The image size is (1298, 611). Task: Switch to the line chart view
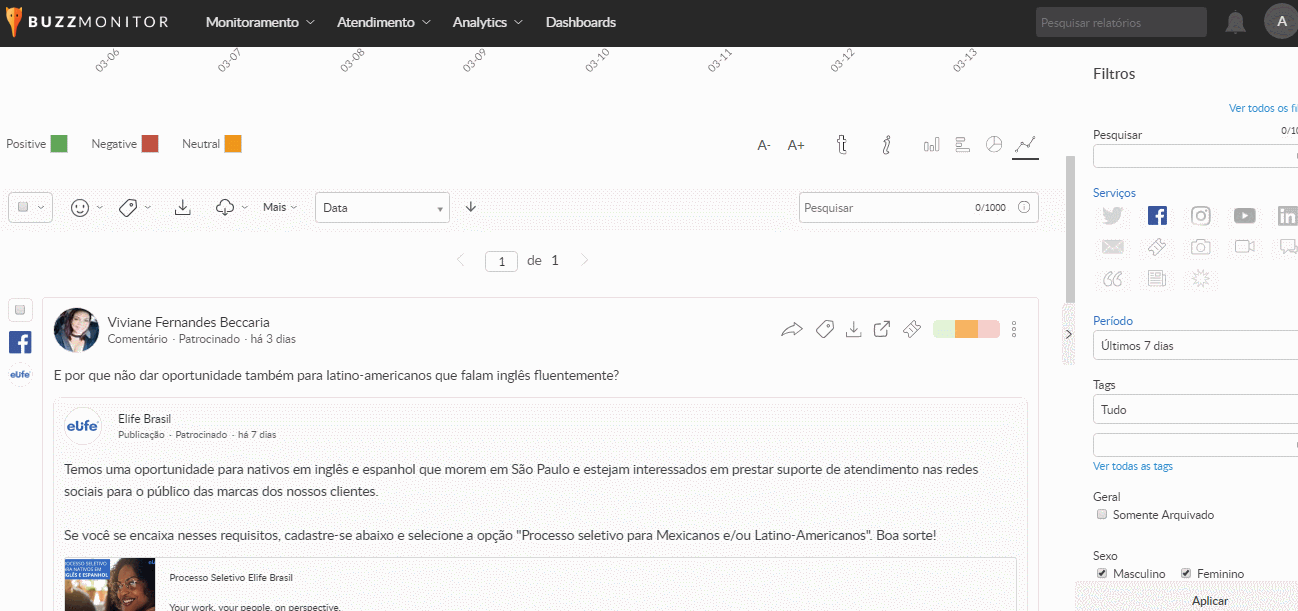(1025, 144)
